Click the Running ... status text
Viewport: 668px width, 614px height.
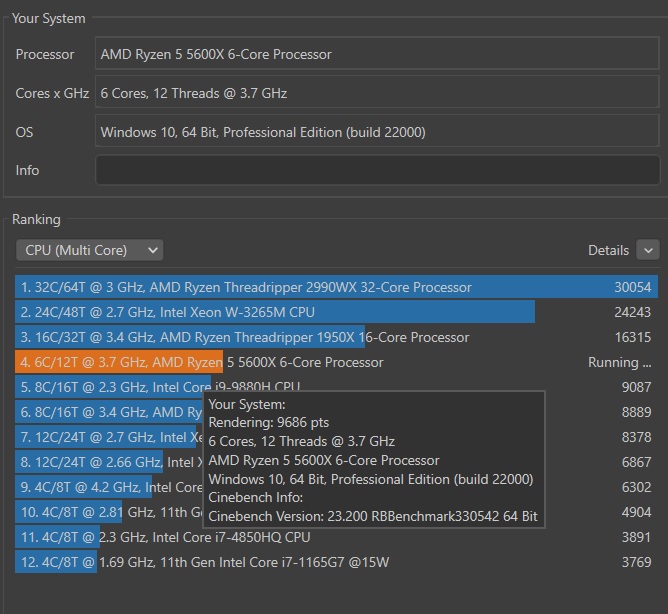pos(619,362)
